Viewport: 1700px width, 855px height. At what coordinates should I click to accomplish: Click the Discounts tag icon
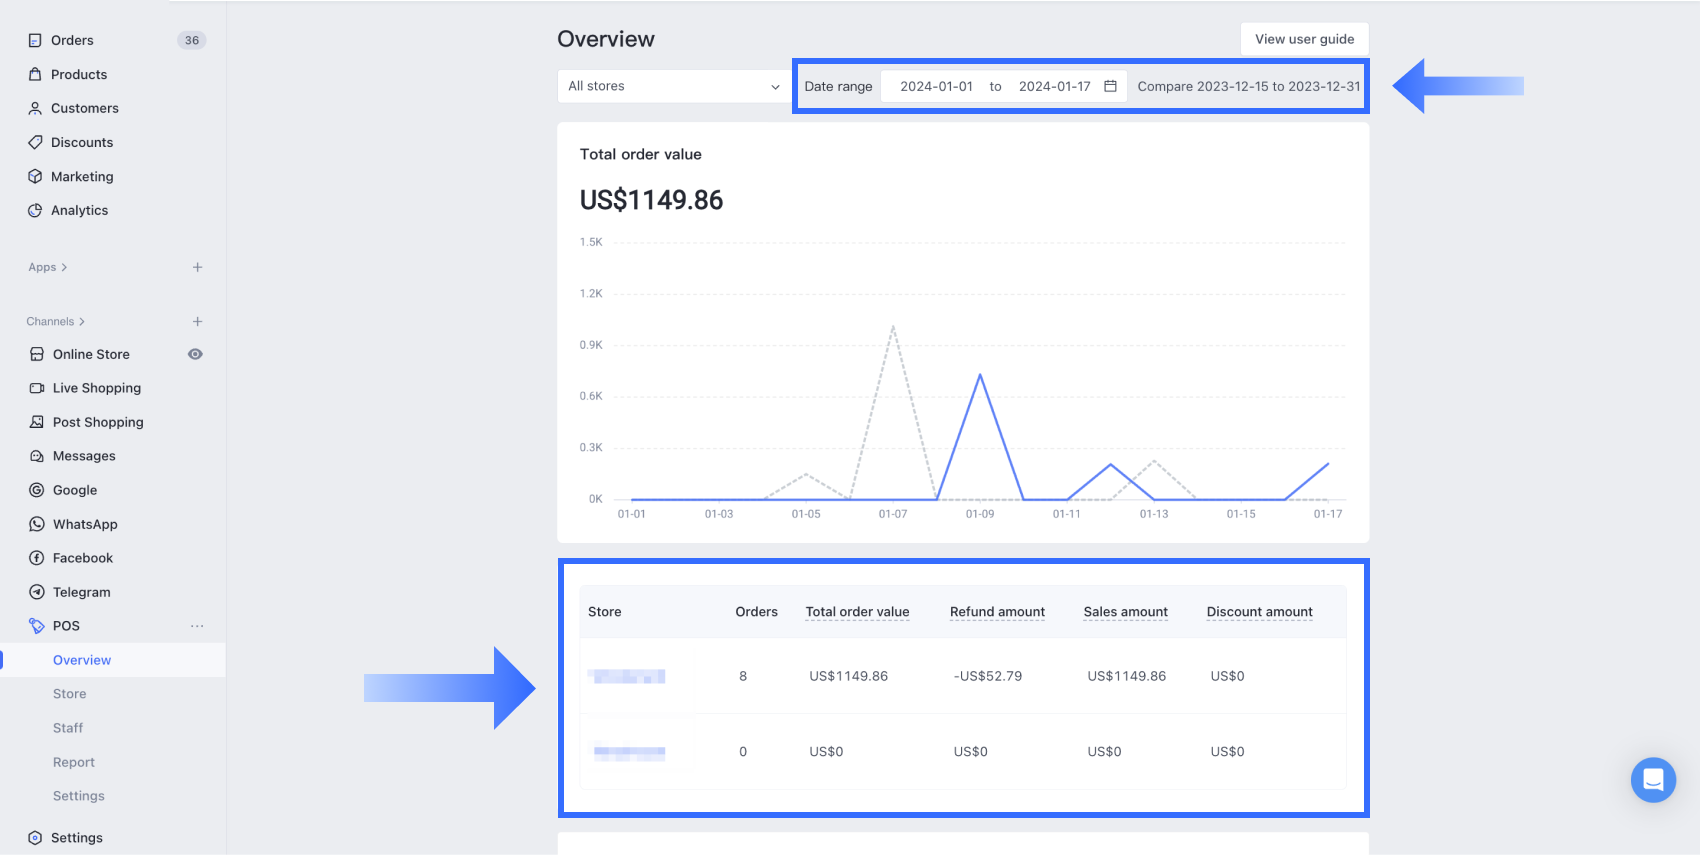35,142
